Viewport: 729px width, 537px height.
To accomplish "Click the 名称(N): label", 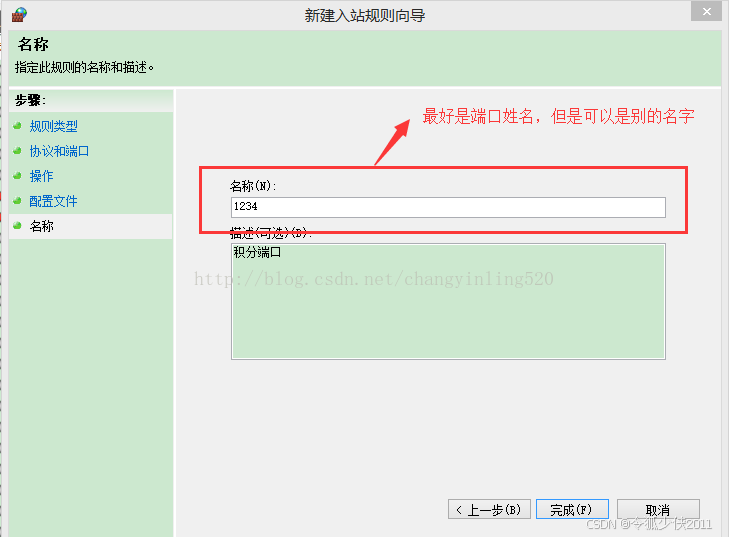I will [253, 186].
